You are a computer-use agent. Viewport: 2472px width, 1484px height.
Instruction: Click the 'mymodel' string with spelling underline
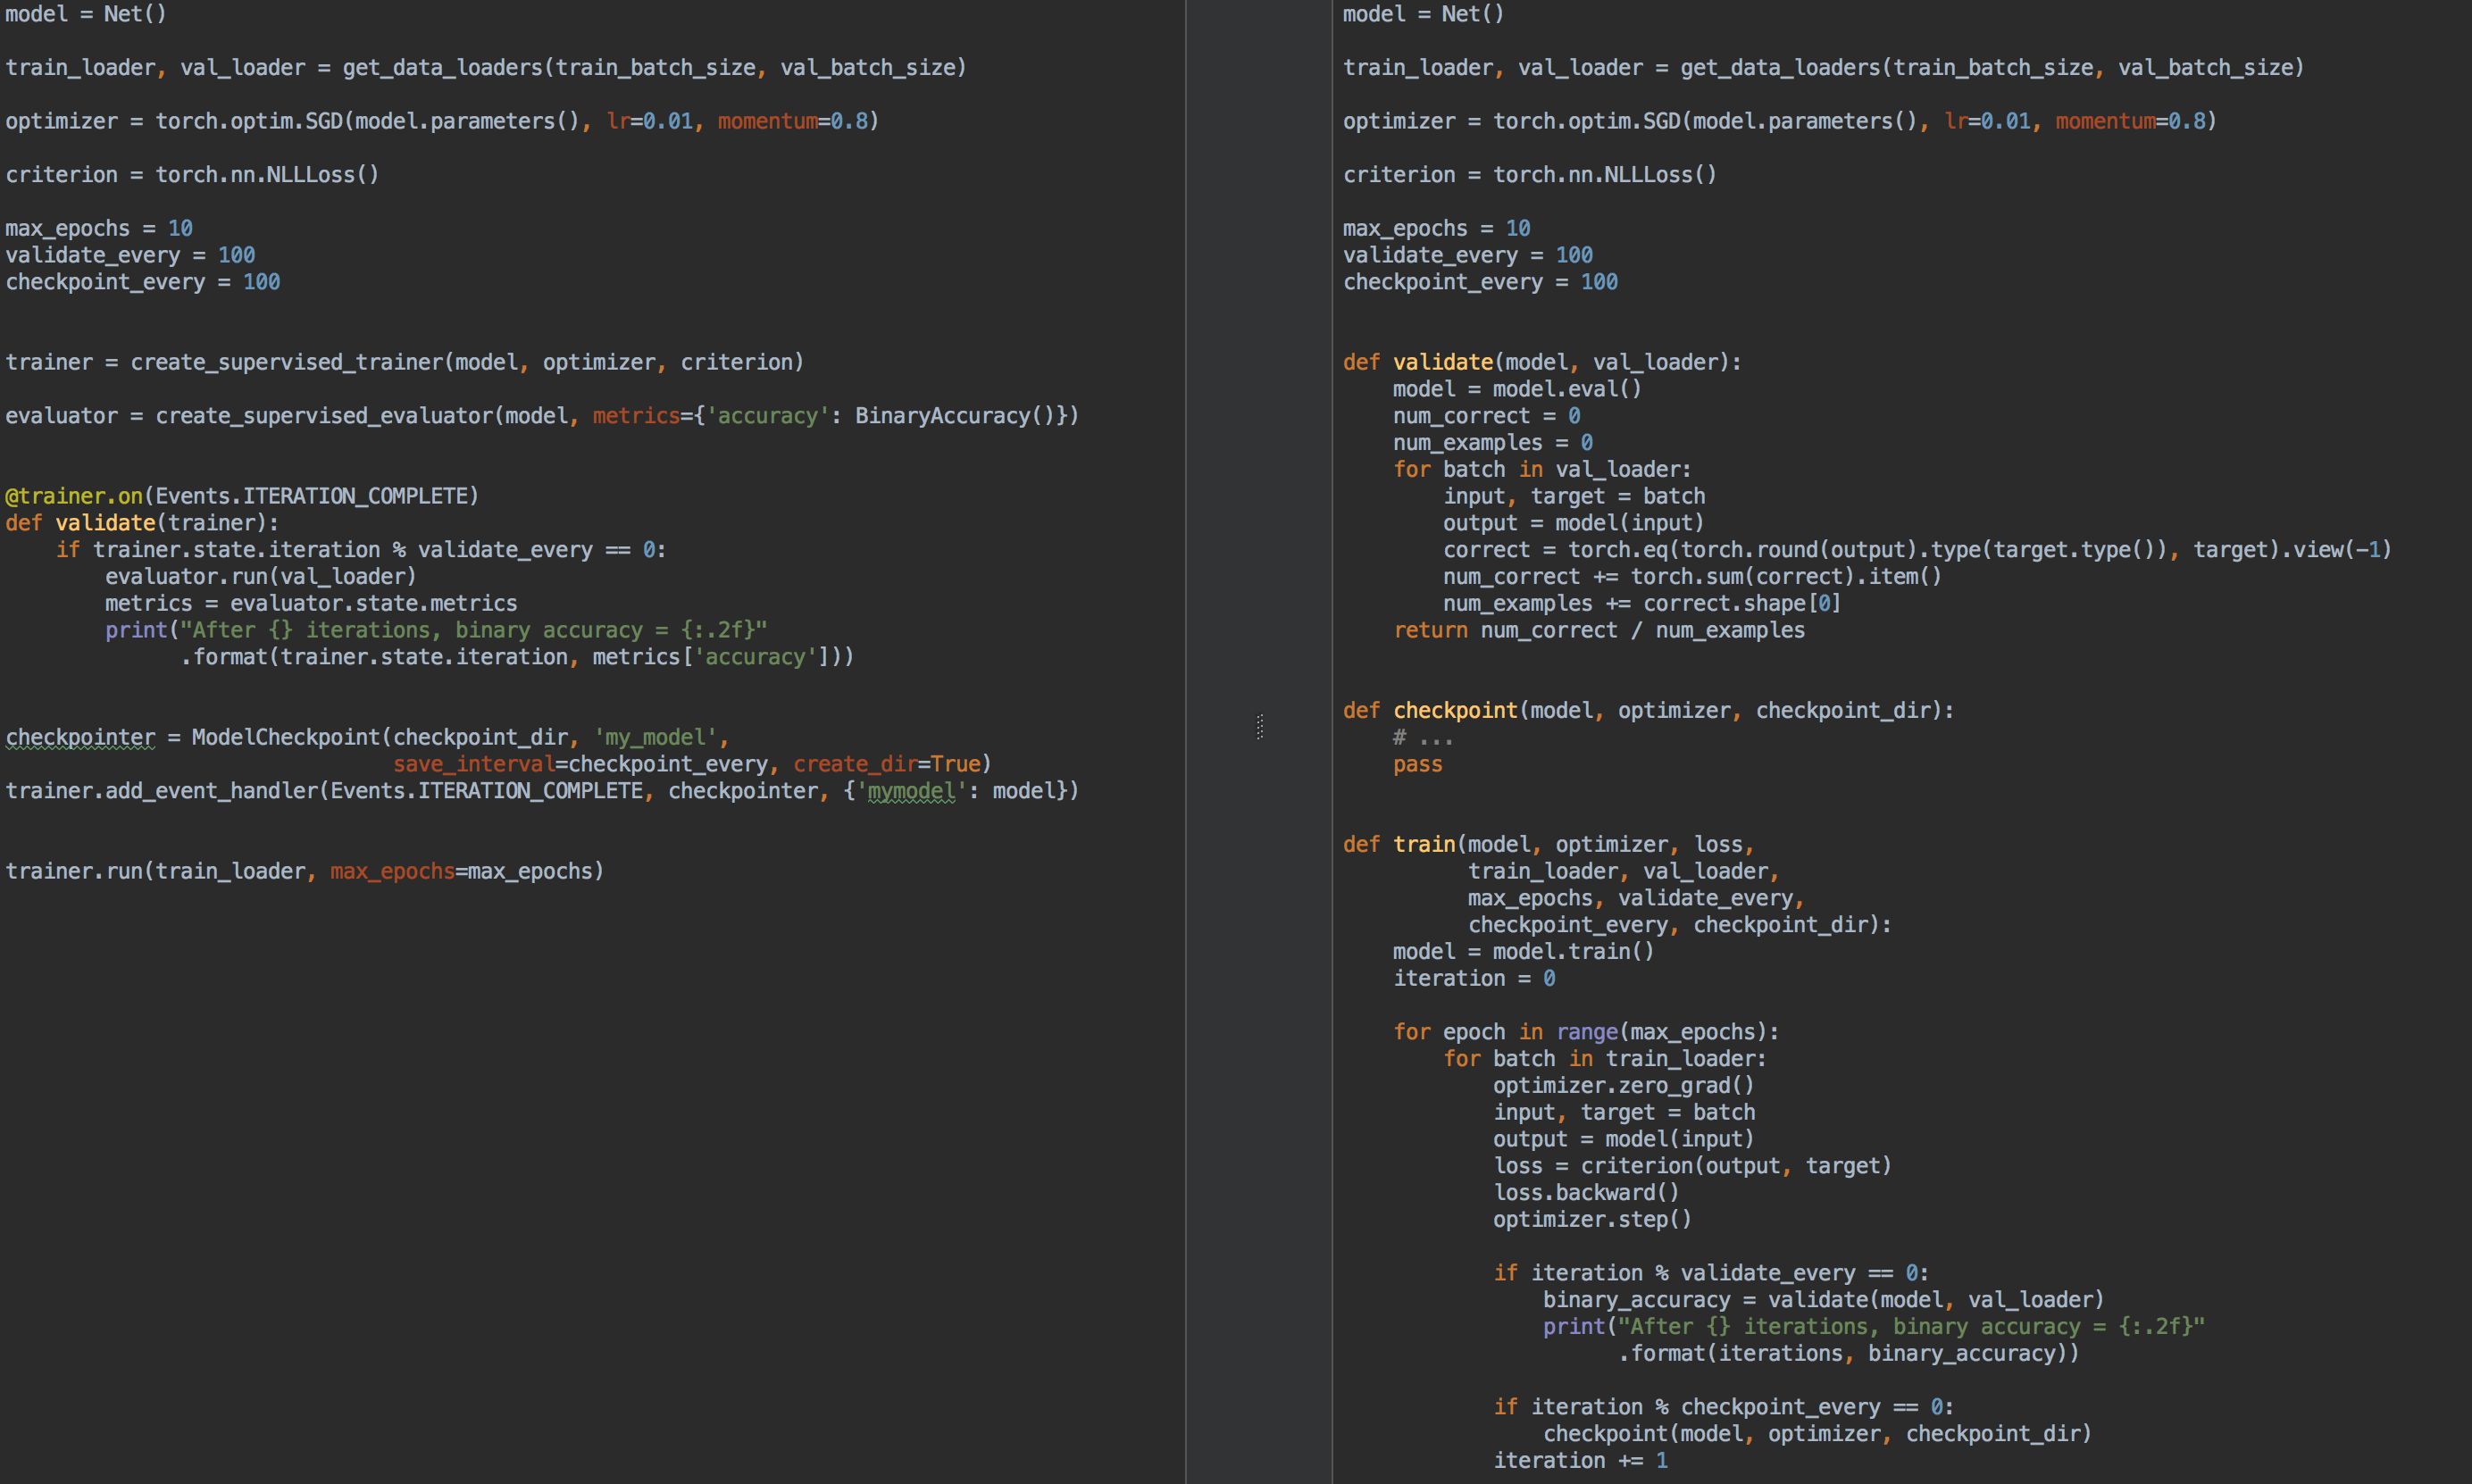911,791
